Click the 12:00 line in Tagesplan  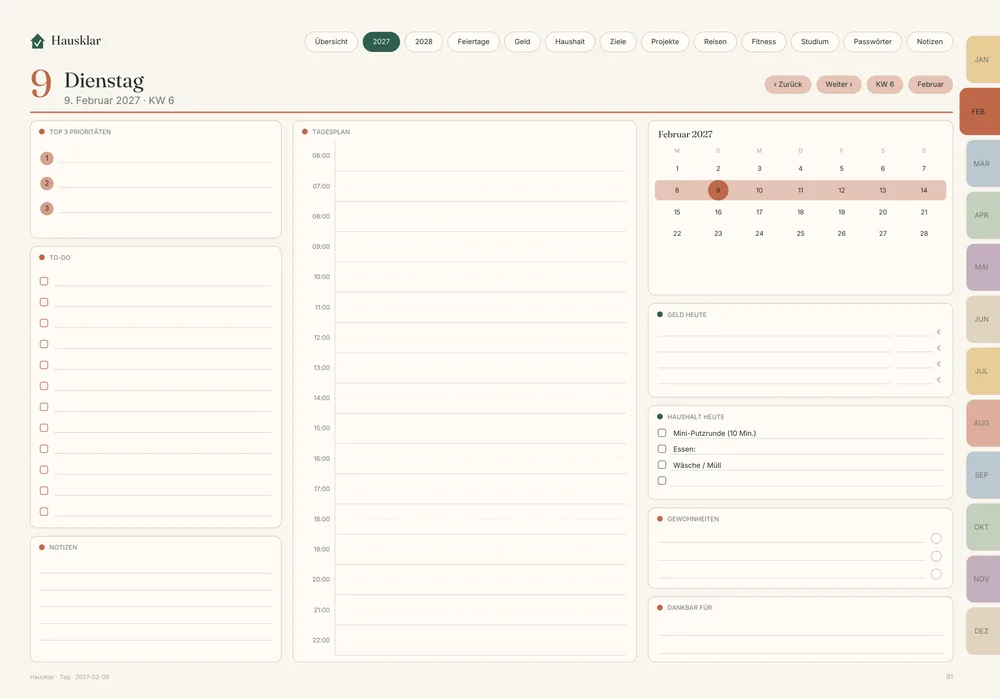(481, 338)
